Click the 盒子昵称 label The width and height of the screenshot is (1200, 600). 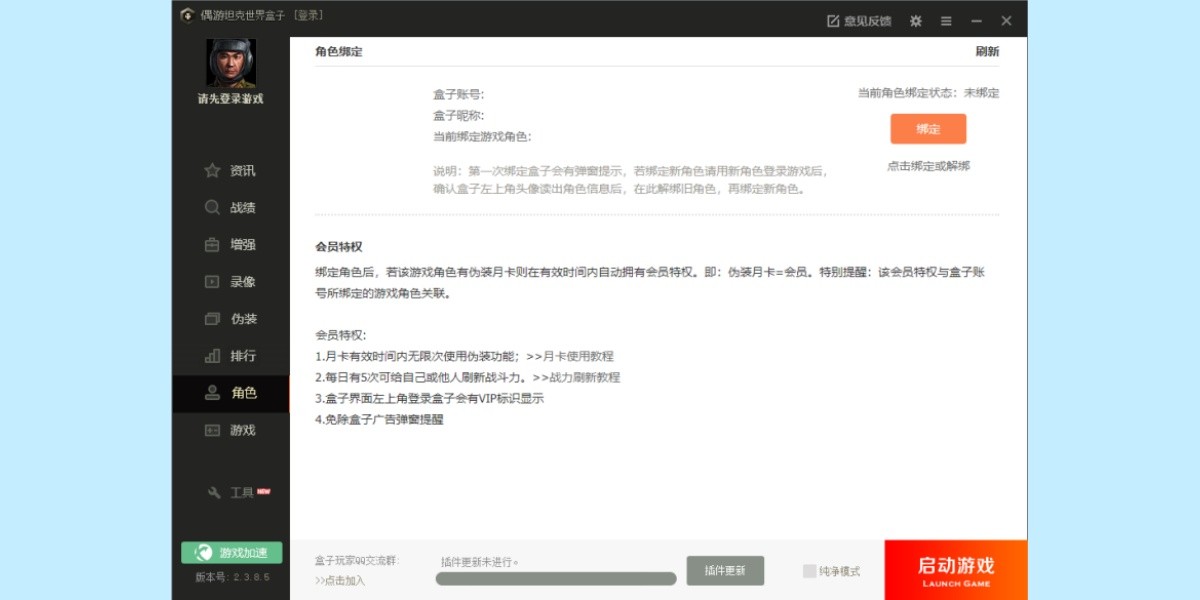[459, 115]
